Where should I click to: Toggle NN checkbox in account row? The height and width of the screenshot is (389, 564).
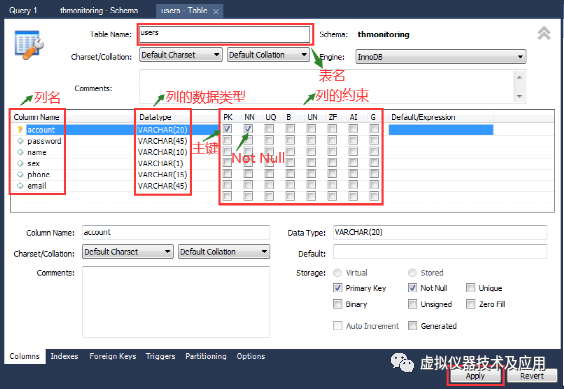pyautogui.click(x=248, y=128)
